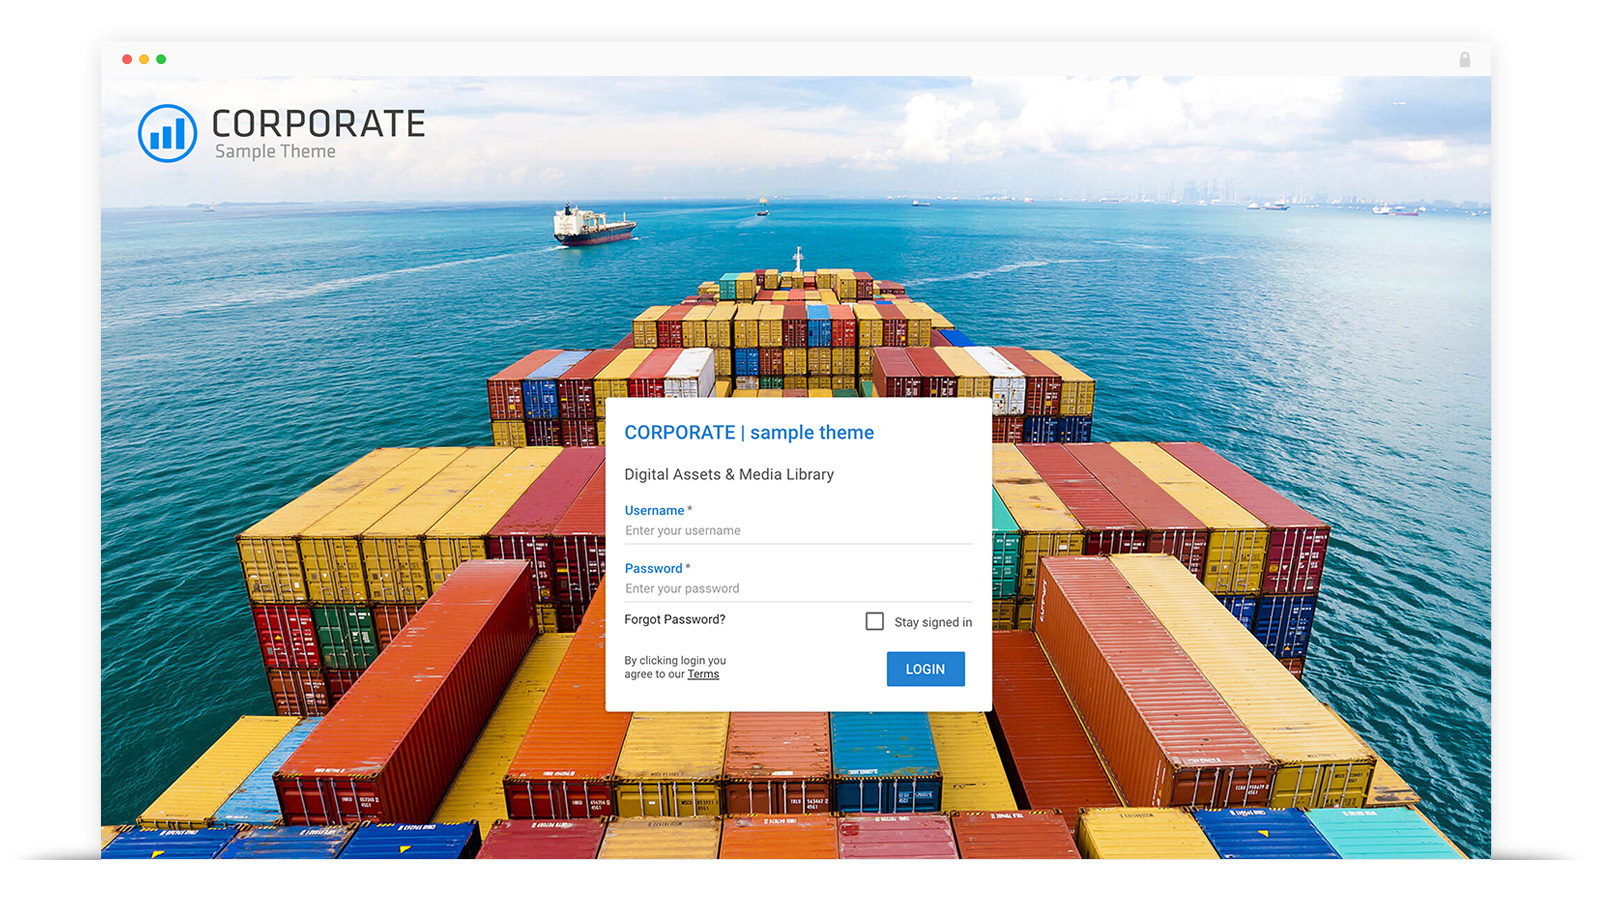
Task: Click the green window maximize dot
Action: pos(161,59)
